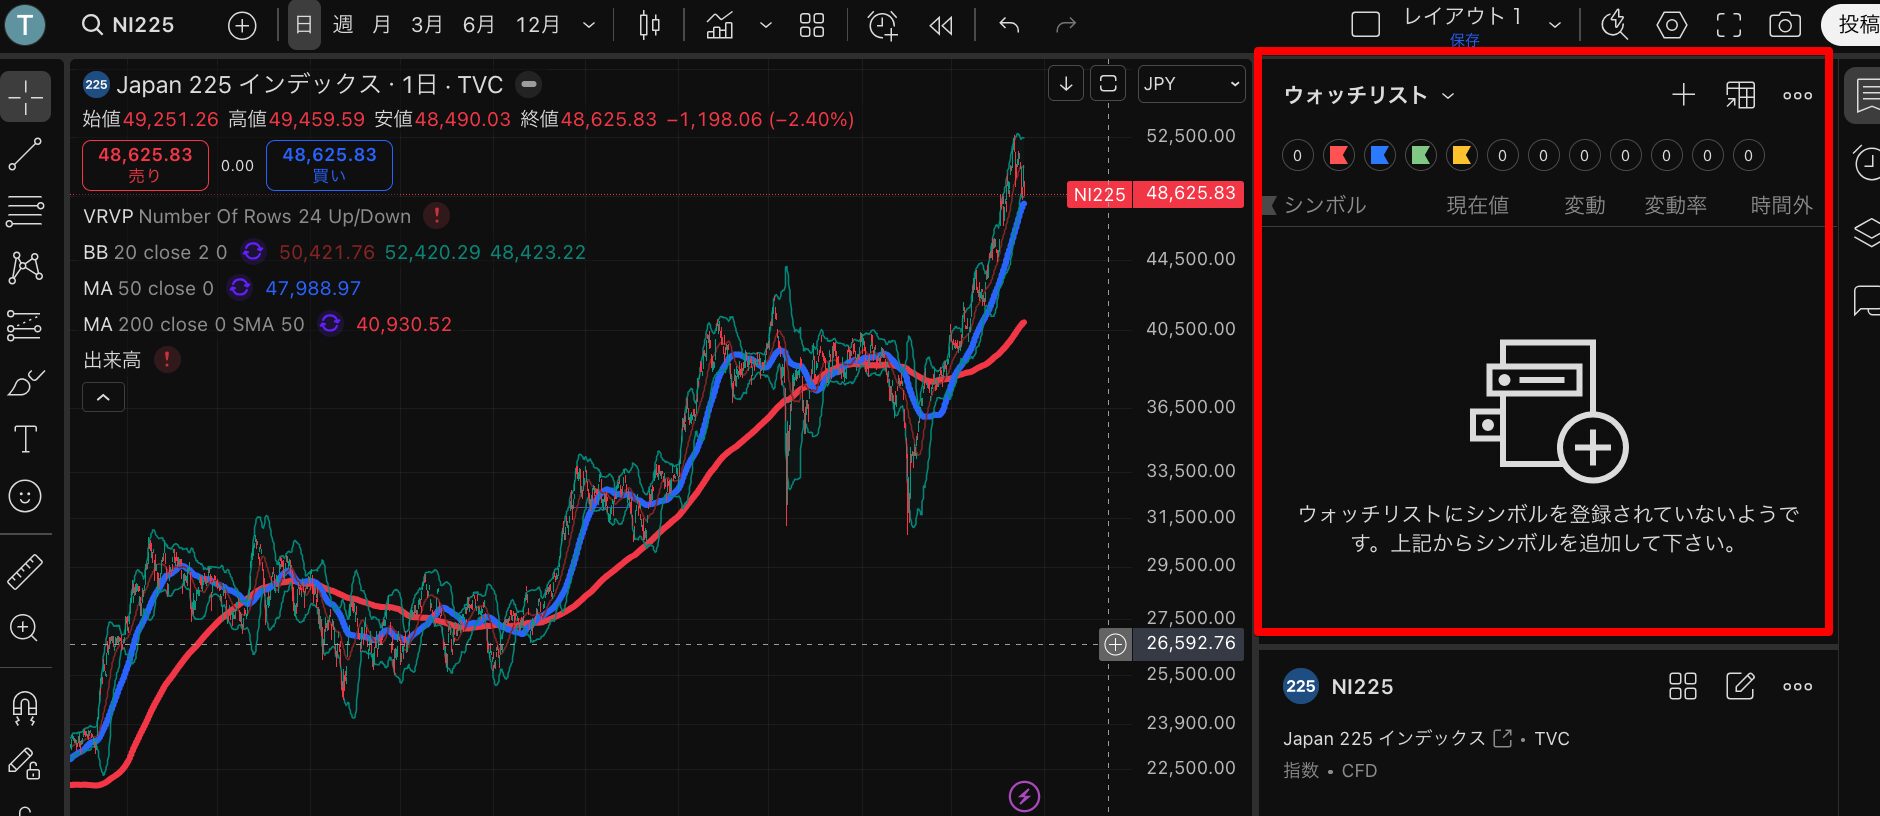Image resolution: width=1880 pixels, height=816 pixels.
Task: Open the JPY currency dropdown
Action: point(1191,84)
